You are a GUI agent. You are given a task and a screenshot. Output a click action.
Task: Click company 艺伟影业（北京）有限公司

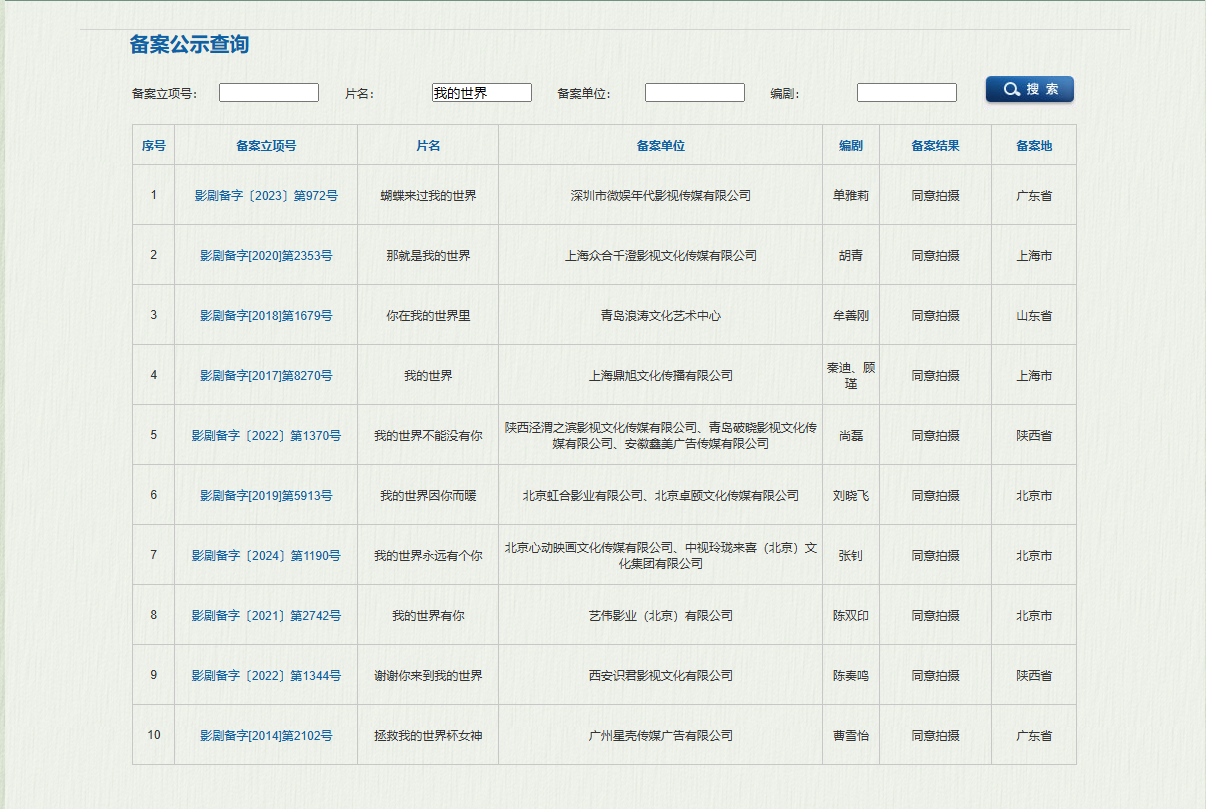pos(660,615)
